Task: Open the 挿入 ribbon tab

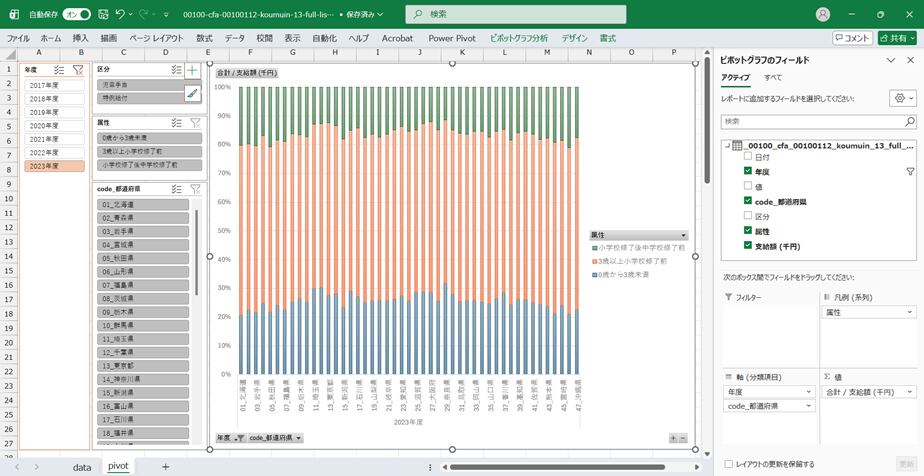Action: [x=80, y=38]
